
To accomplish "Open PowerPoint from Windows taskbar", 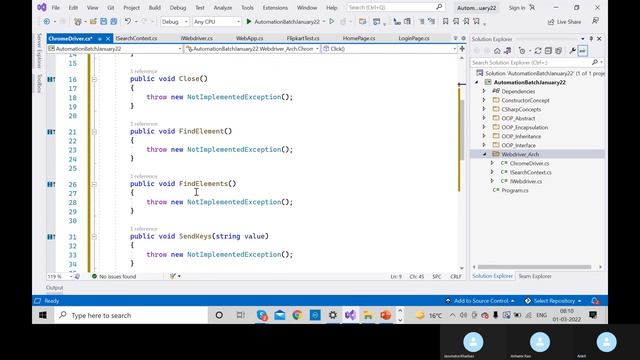I will pos(385,315).
